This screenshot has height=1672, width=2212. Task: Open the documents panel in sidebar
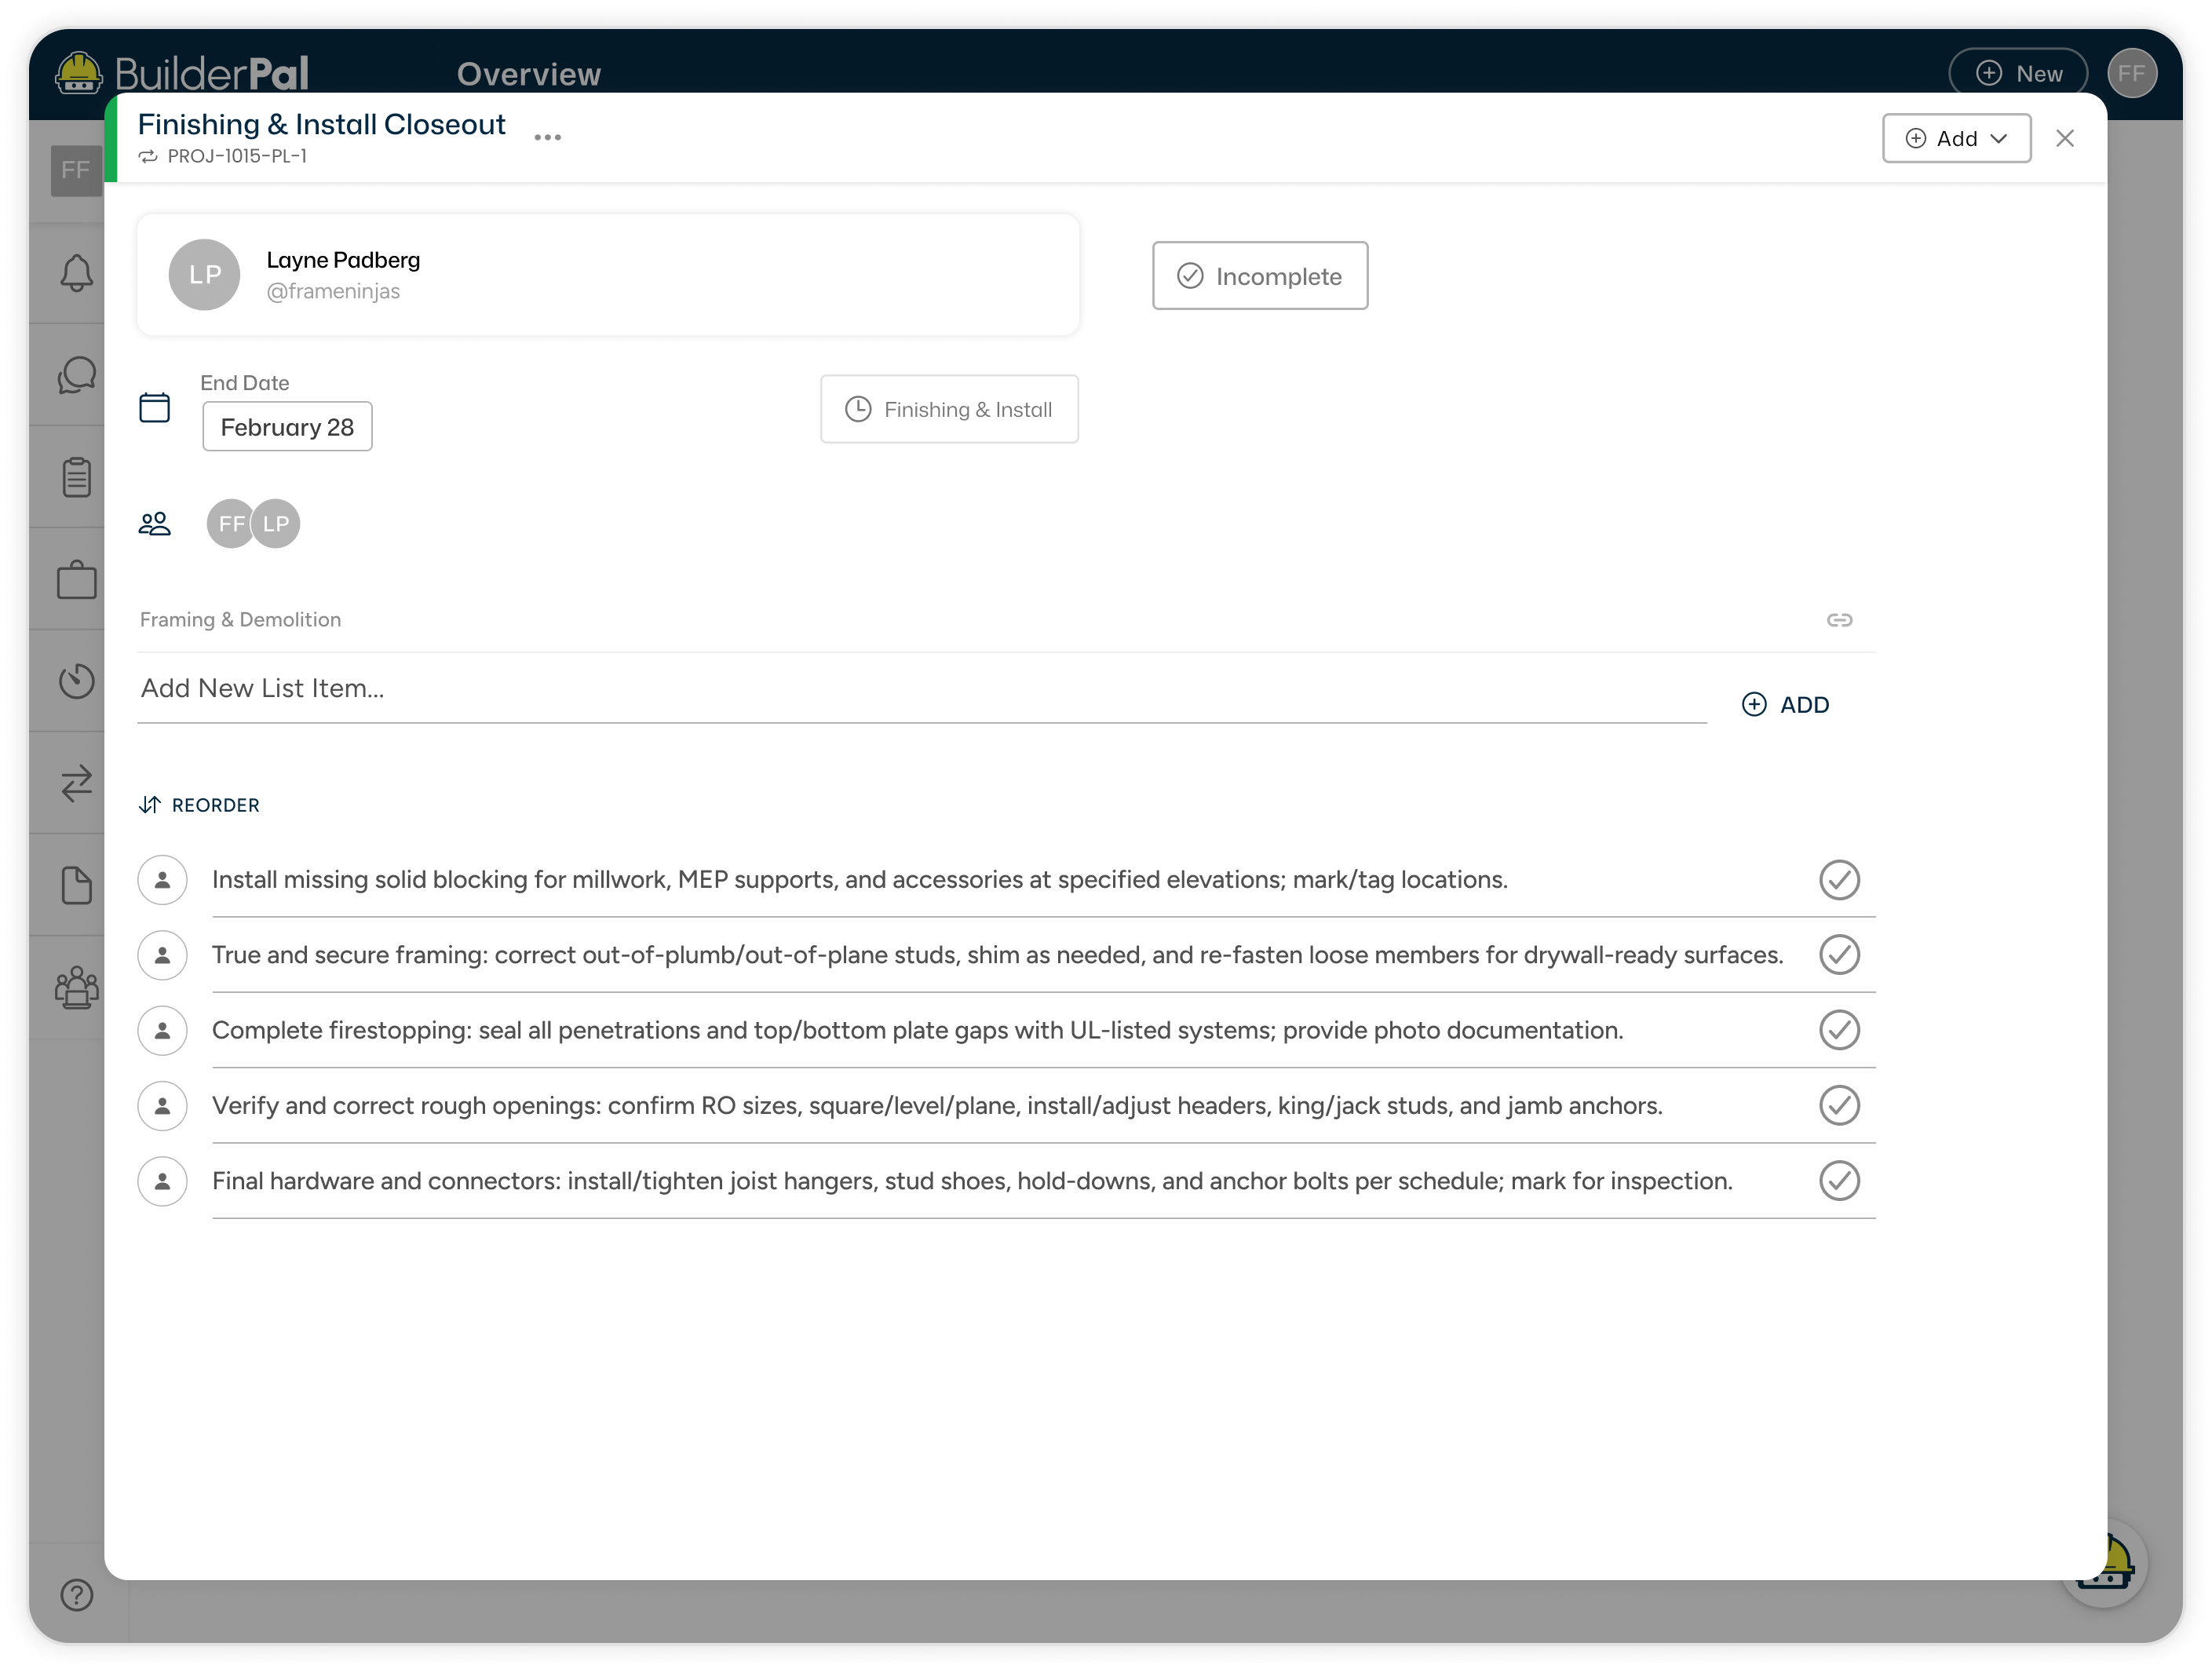click(76, 884)
